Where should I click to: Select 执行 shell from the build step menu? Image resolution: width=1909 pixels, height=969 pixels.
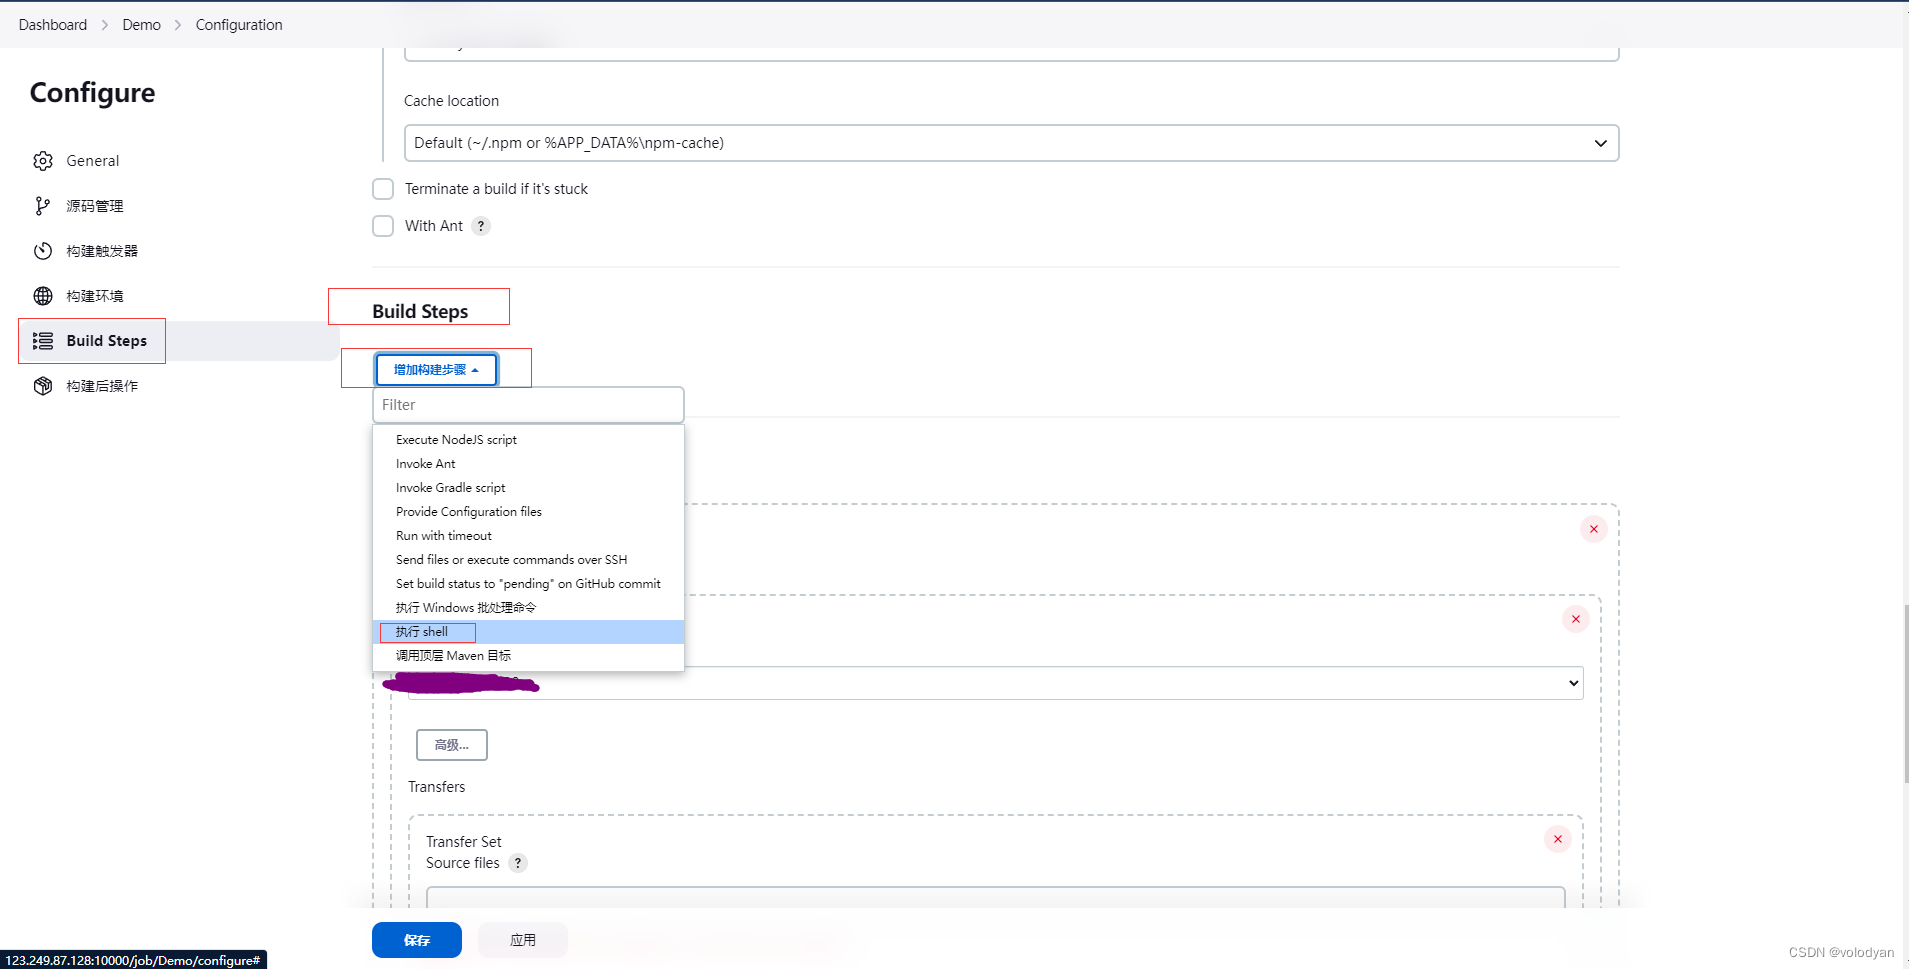pos(427,631)
